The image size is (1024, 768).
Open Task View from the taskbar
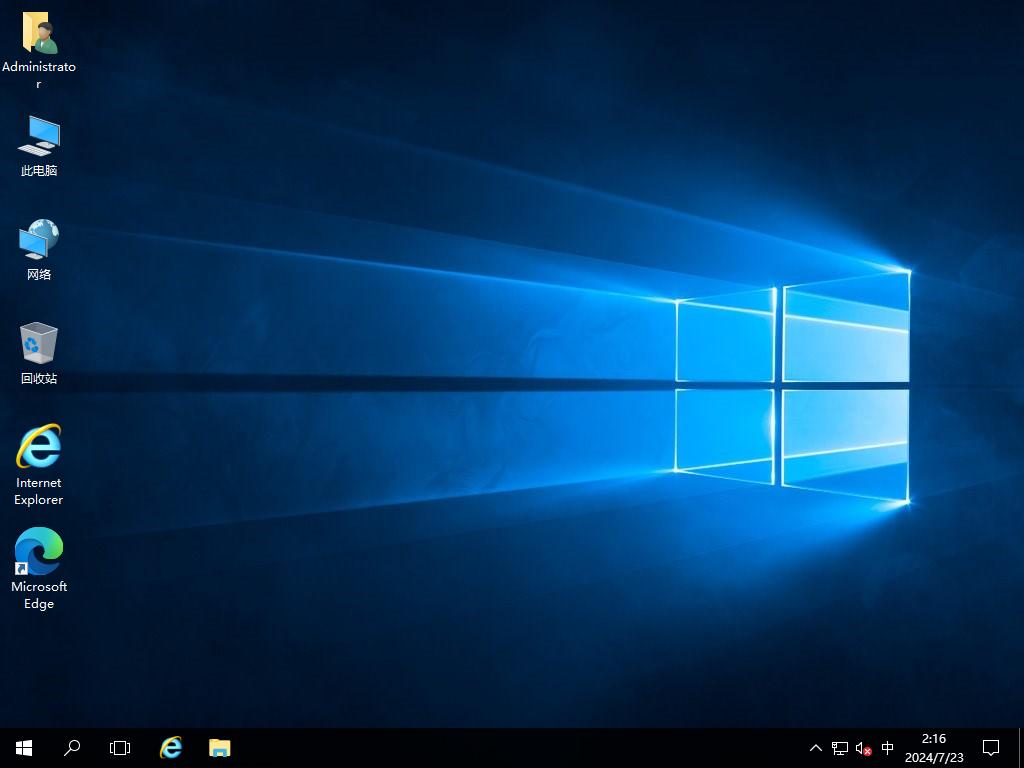120,748
